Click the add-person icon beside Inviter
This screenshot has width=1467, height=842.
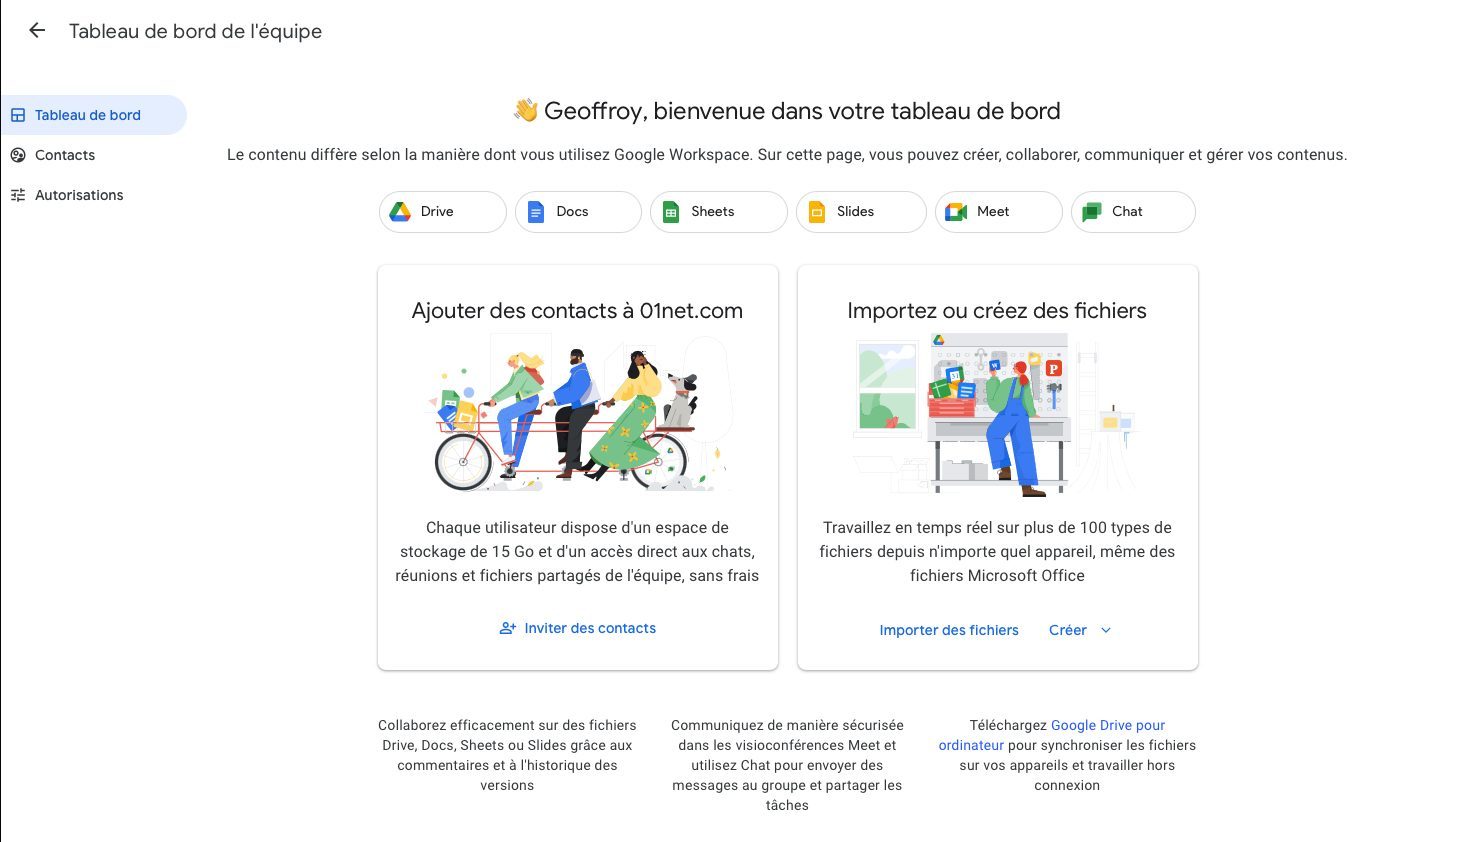pos(507,629)
